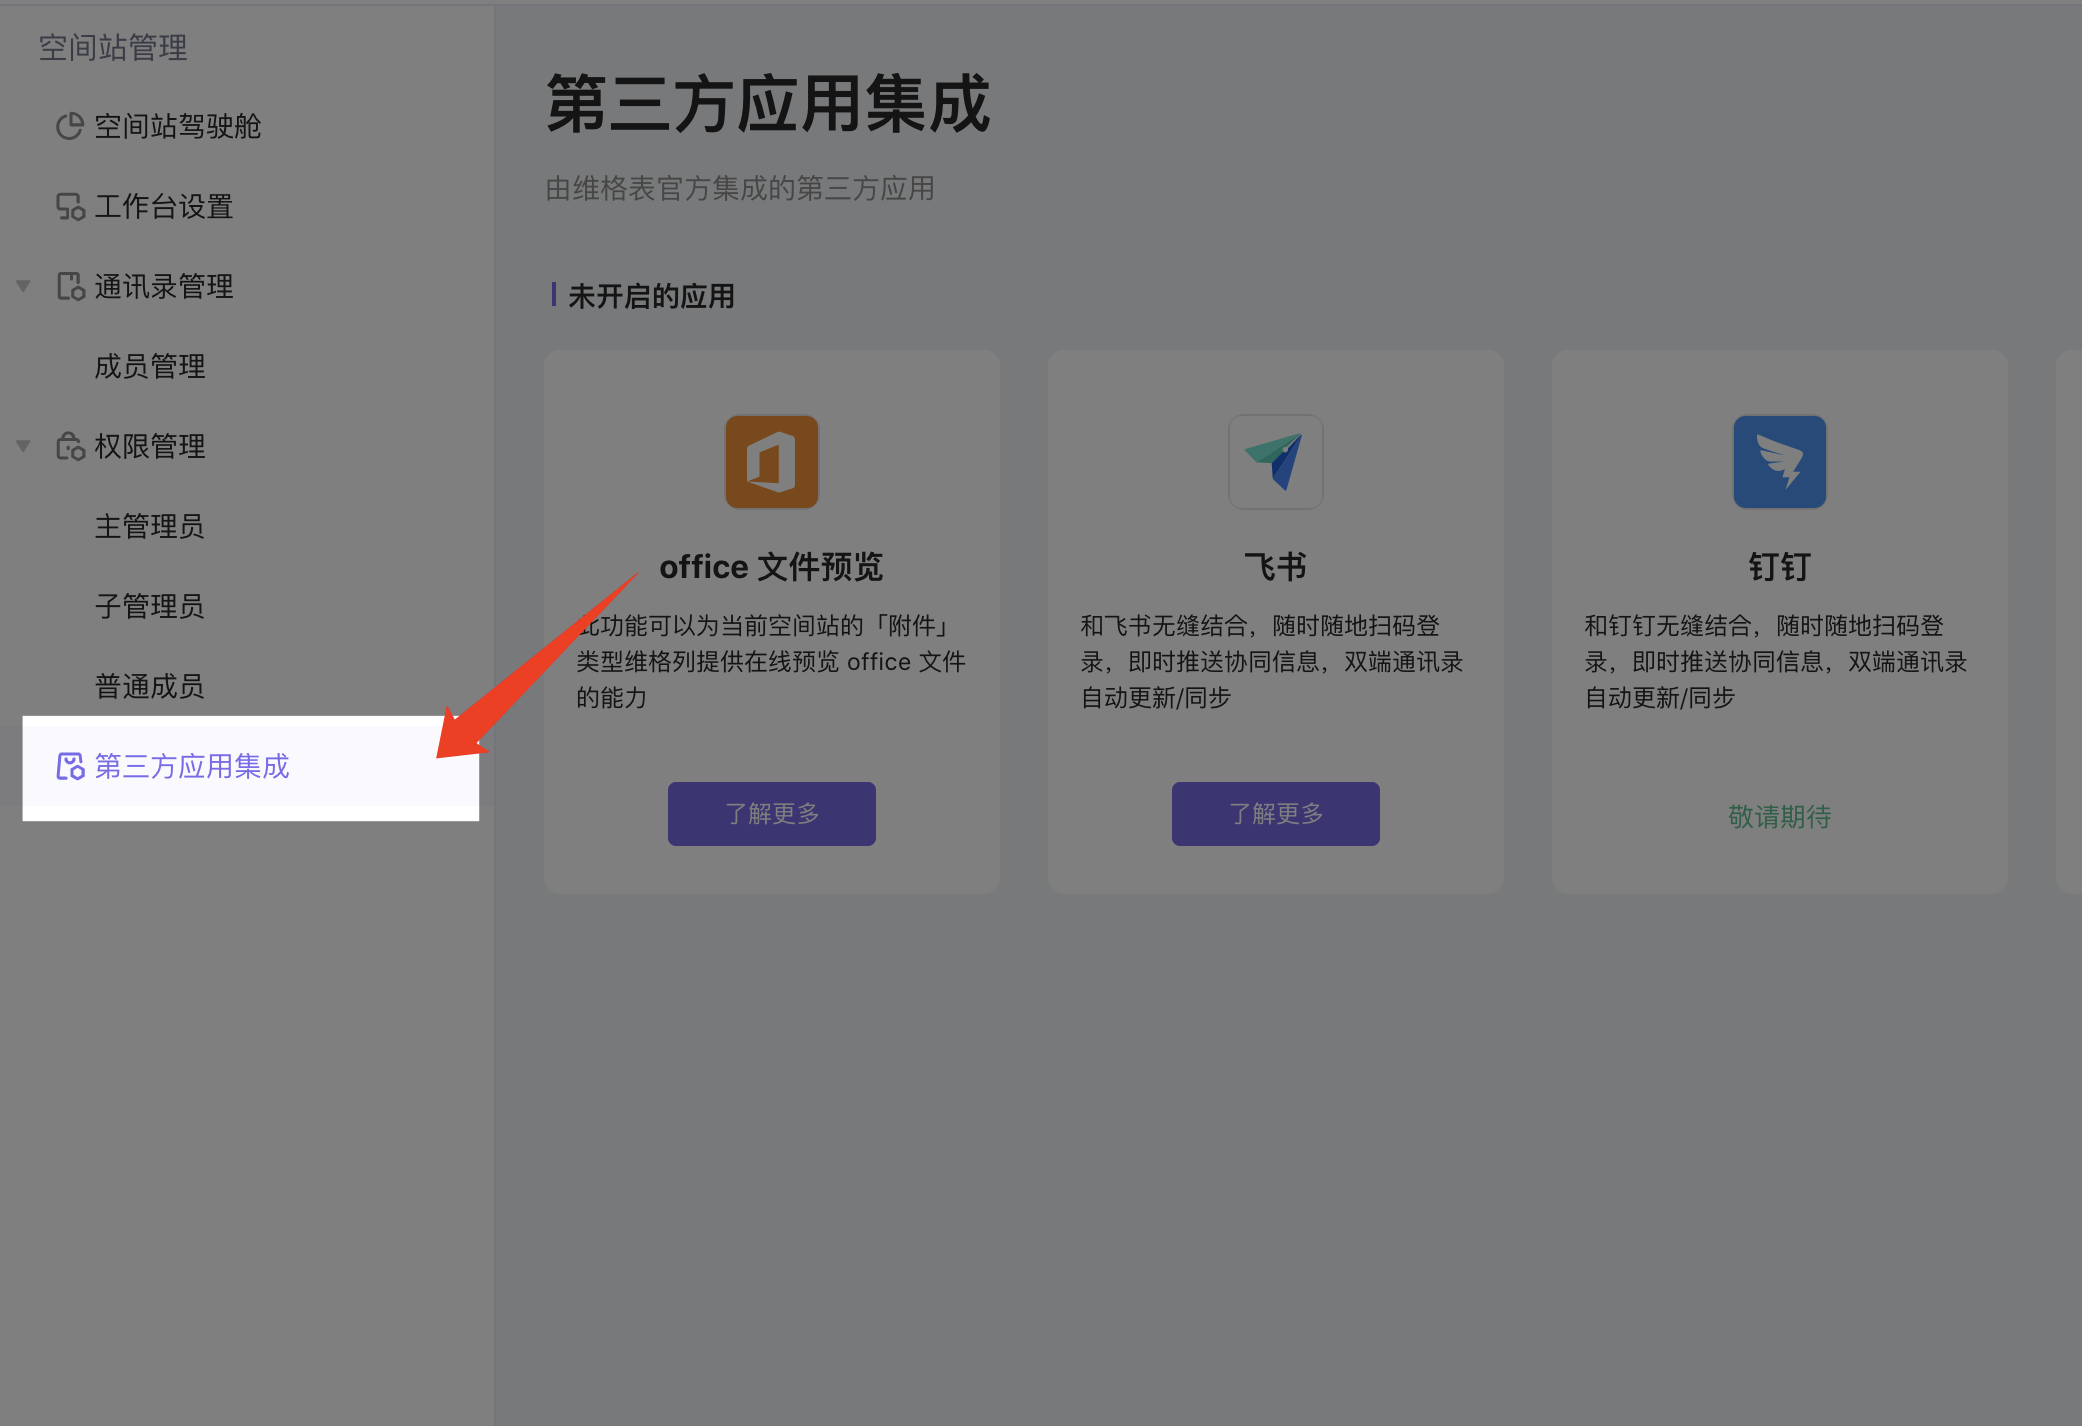Click the 工作台设置 sidebar icon
Screen dimensions: 2082x1426
pyautogui.click(x=69, y=206)
